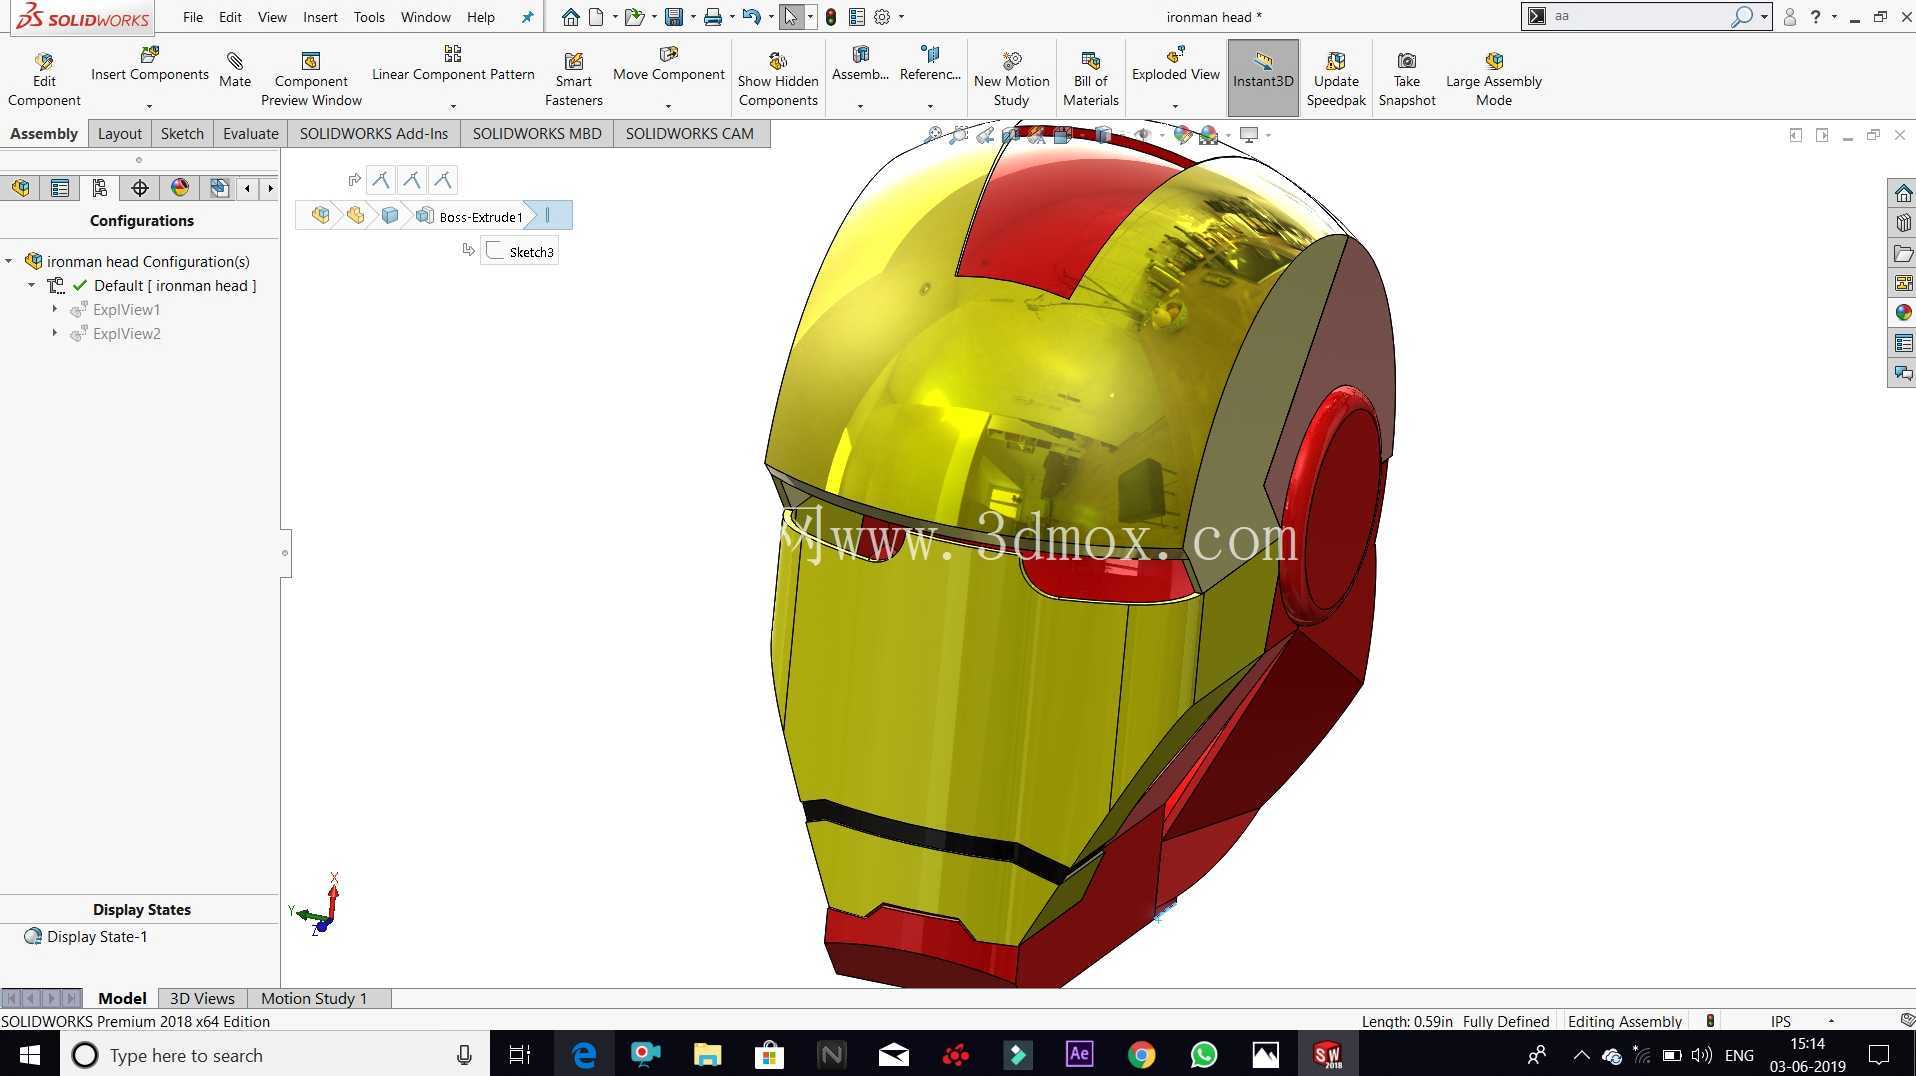1916x1076 pixels.
Task: Switch to the SOLIDWORKS CAM tab
Action: 690,133
